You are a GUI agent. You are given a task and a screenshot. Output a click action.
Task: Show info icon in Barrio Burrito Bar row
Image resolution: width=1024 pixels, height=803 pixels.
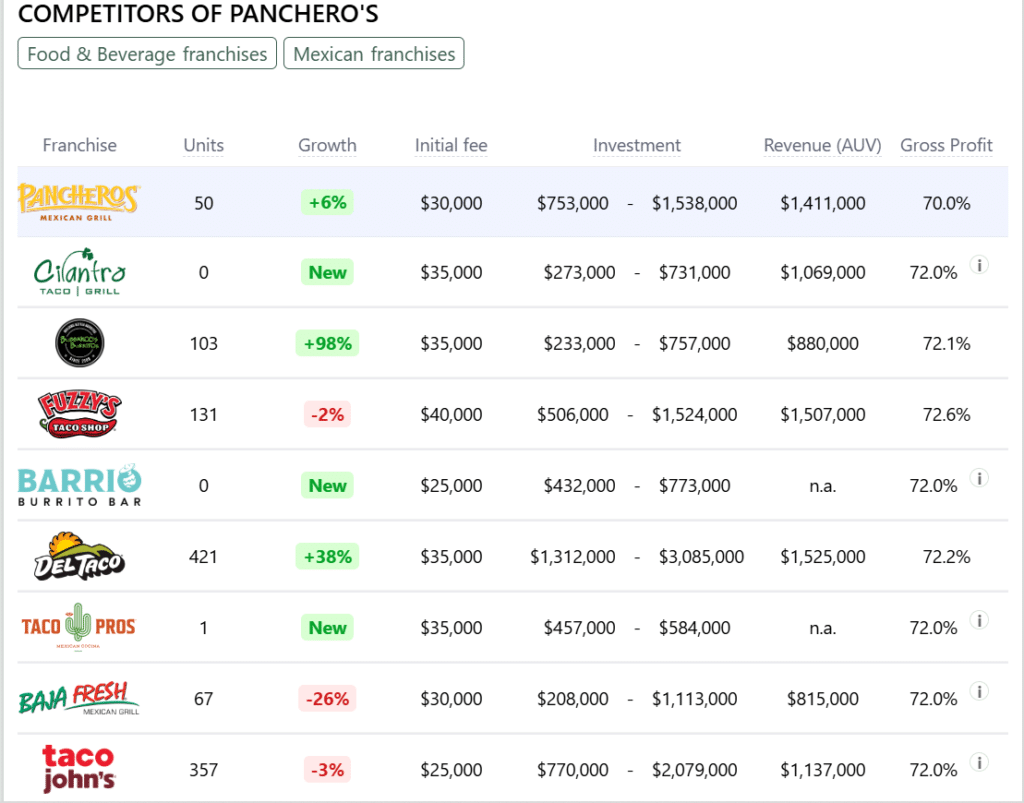click(979, 479)
